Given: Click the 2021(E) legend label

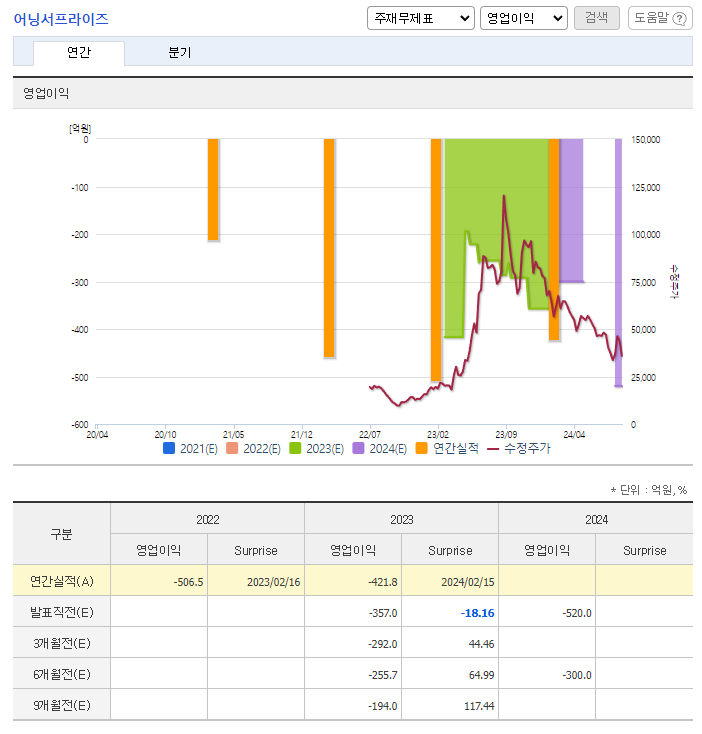Looking at the screenshot, I should 199,449.
